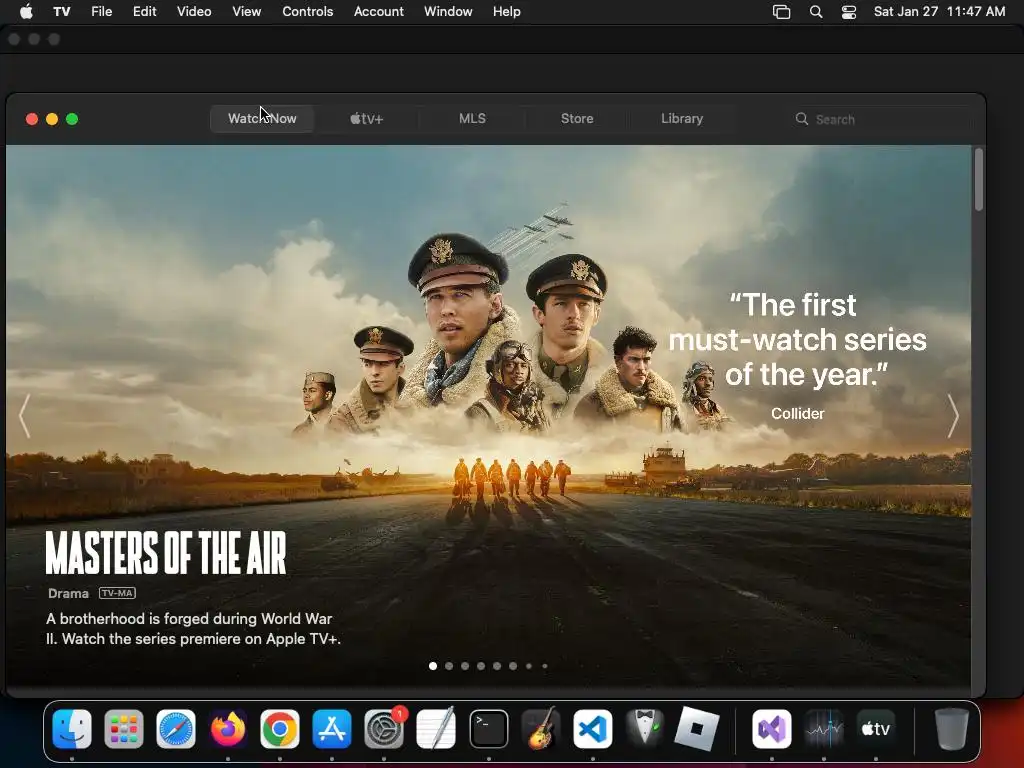Open the TV application menu
The height and width of the screenshot is (768, 1024).
[61, 11]
